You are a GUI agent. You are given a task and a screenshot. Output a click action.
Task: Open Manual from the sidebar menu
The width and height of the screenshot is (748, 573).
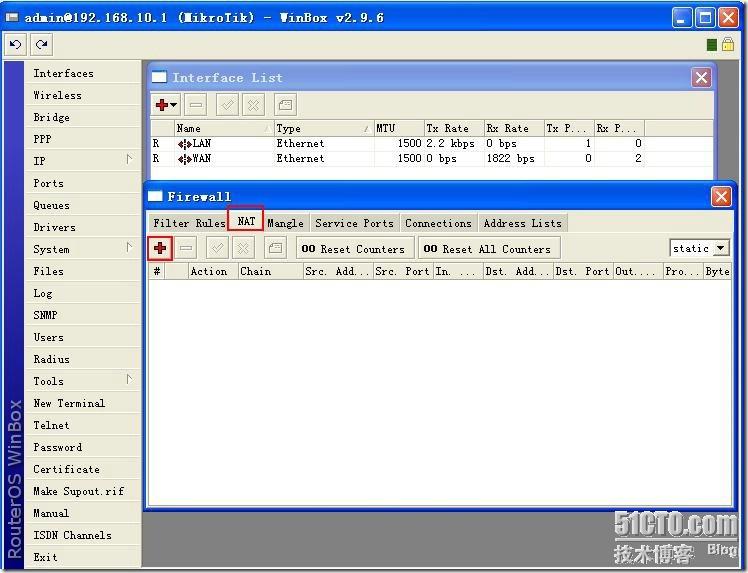(83, 513)
